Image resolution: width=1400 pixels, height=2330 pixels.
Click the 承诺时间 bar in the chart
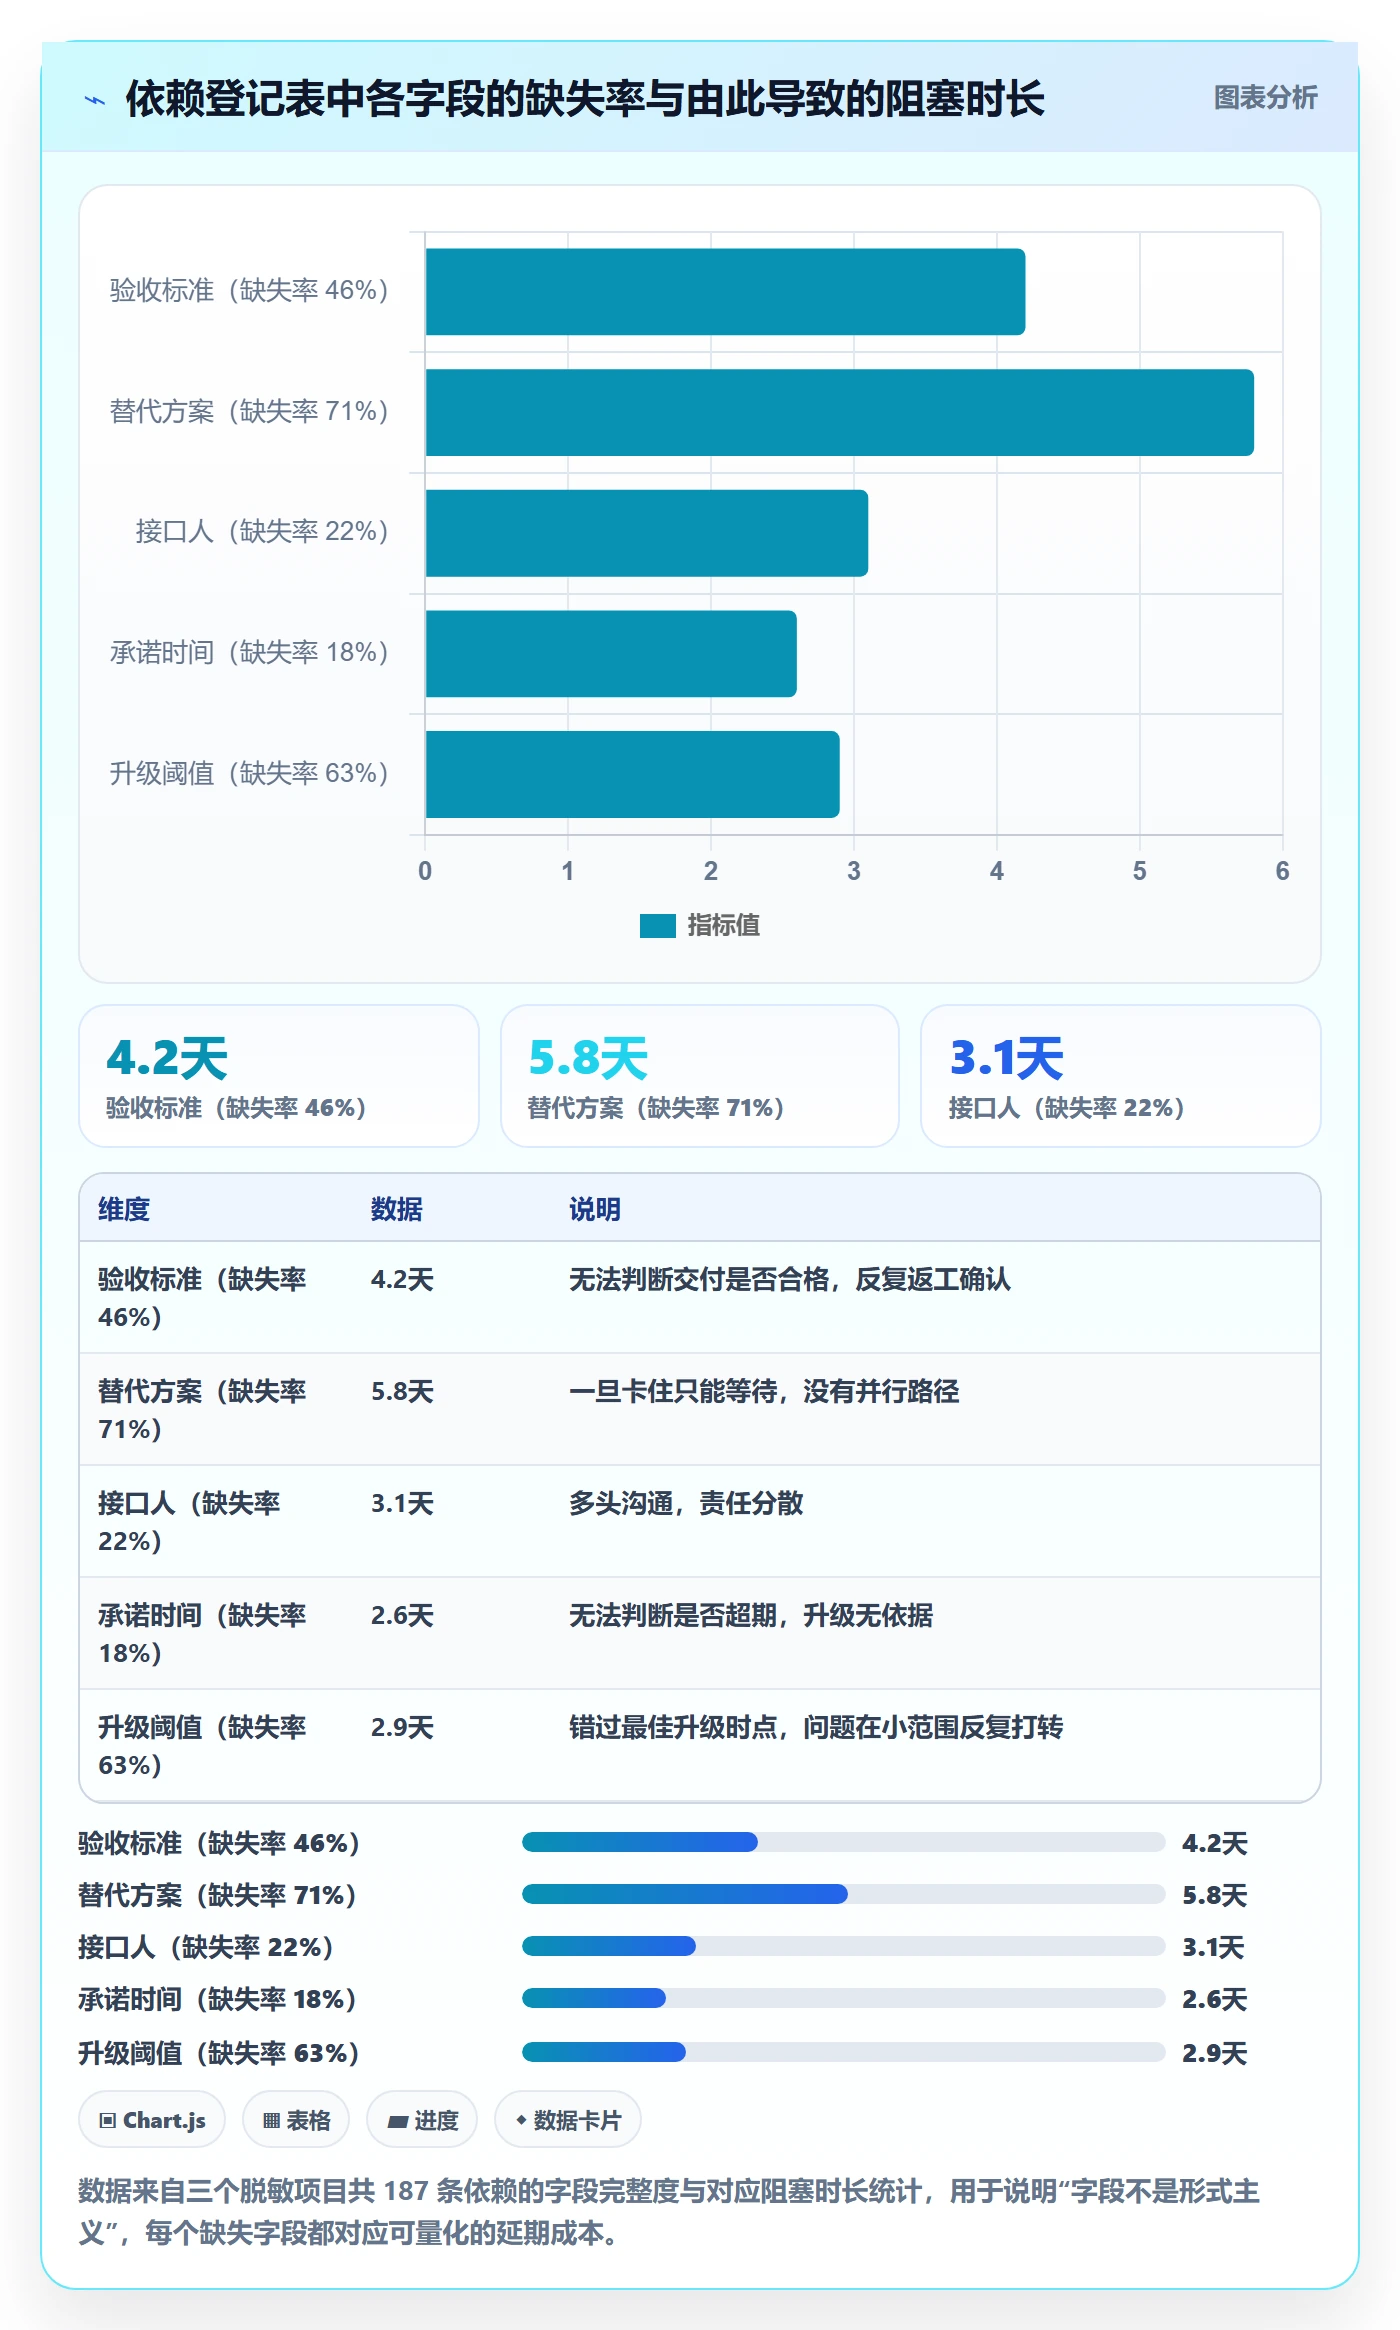[x=611, y=654]
